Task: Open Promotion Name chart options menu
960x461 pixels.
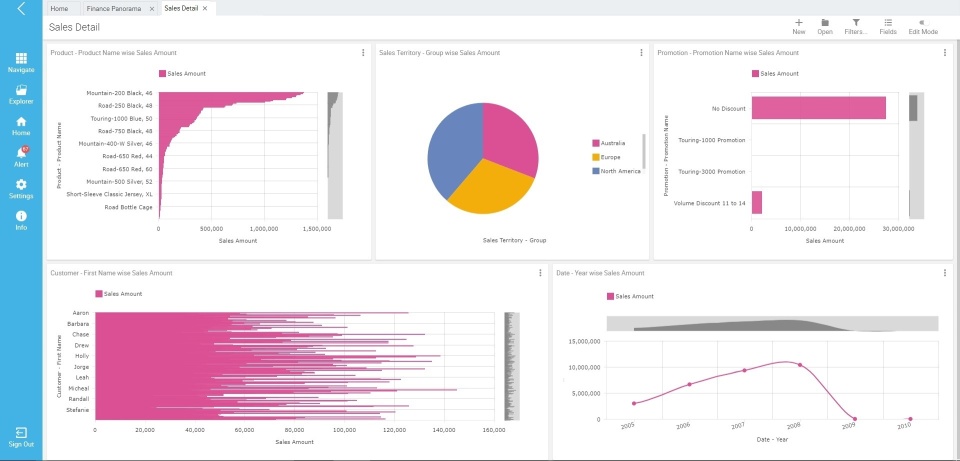Action: coord(945,53)
